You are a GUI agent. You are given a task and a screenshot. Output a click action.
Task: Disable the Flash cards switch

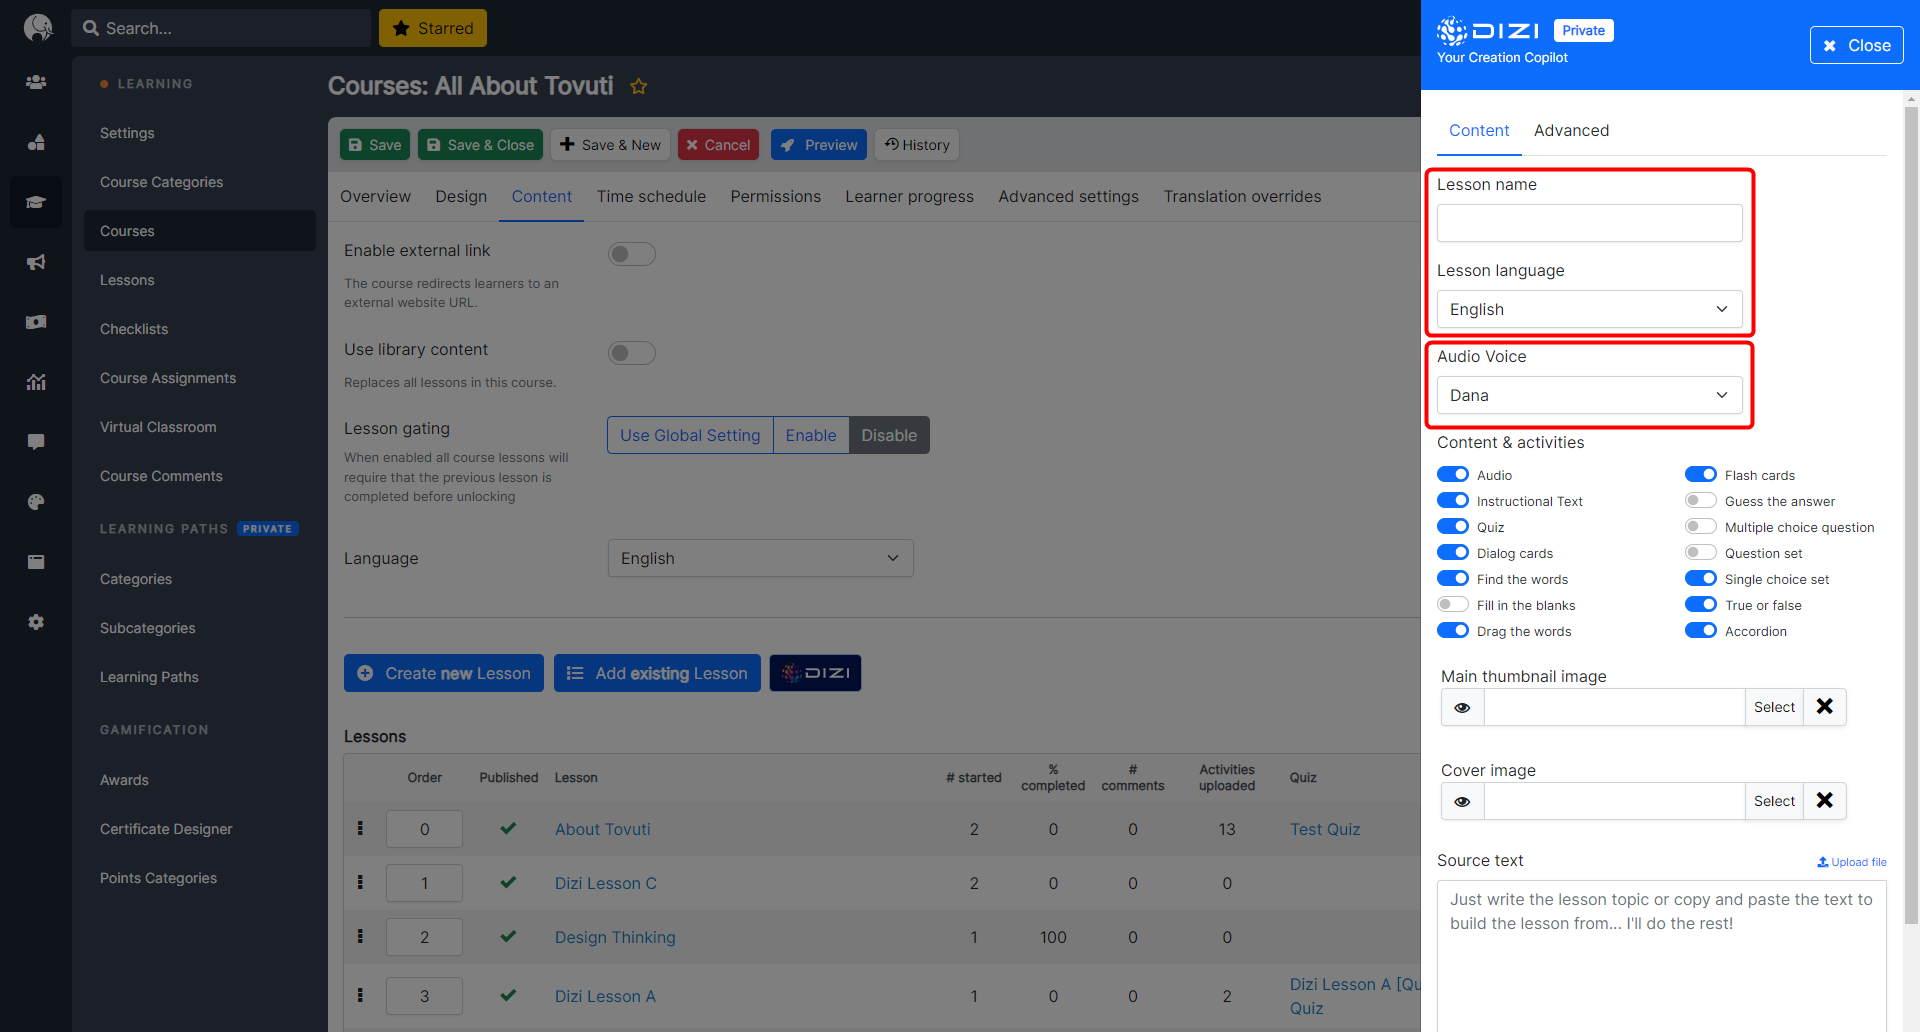click(1701, 474)
